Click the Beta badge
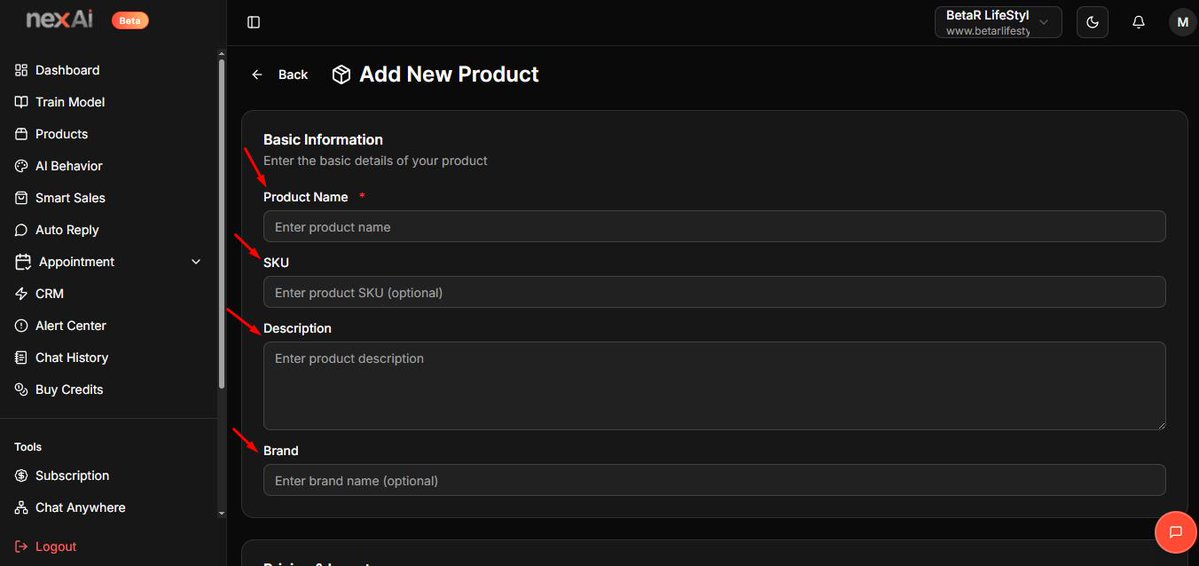 [130, 21]
